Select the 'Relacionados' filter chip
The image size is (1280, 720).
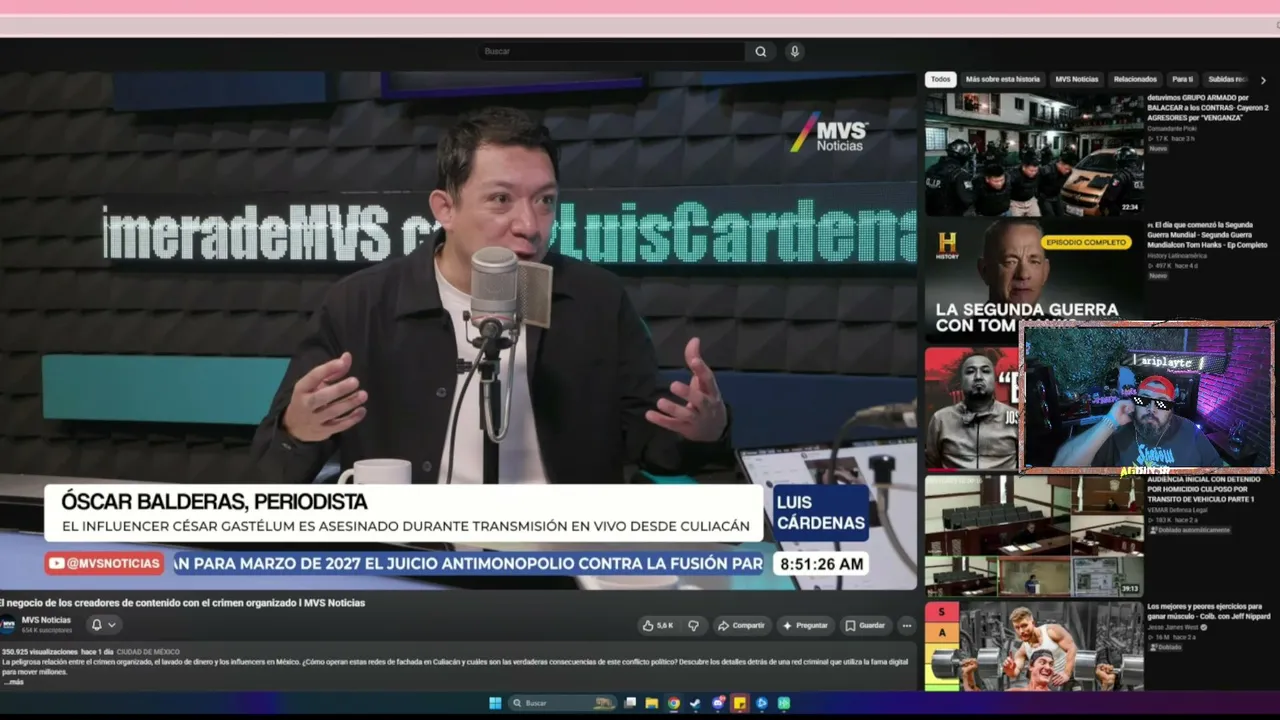tap(1135, 79)
